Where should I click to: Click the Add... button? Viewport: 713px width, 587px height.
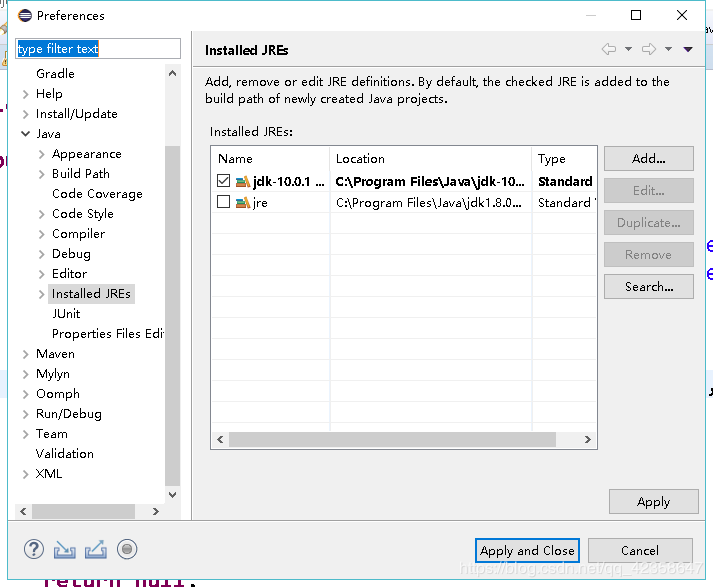click(x=648, y=159)
